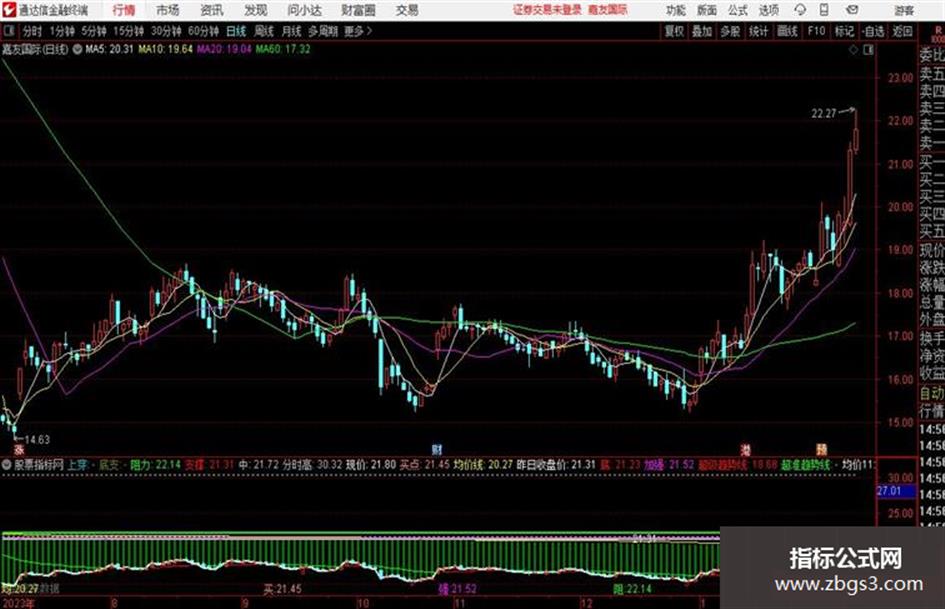Open the 行情 menu tab
Screen dimensions: 945x609
pos(124,10)
